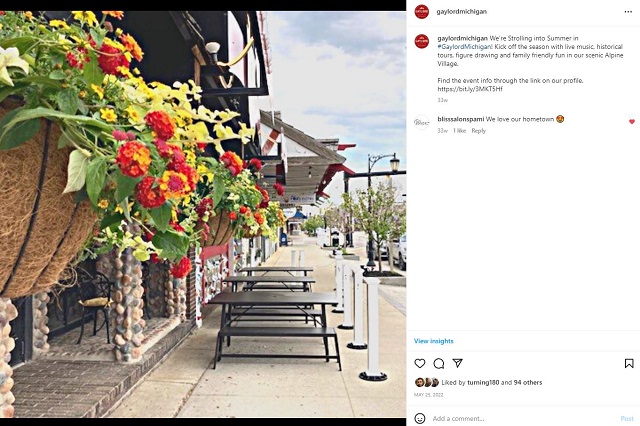This screenshot has height=426, width=640.
Task: Focus the 'Add a comment...' field
Action: click(x=522, y=418)
